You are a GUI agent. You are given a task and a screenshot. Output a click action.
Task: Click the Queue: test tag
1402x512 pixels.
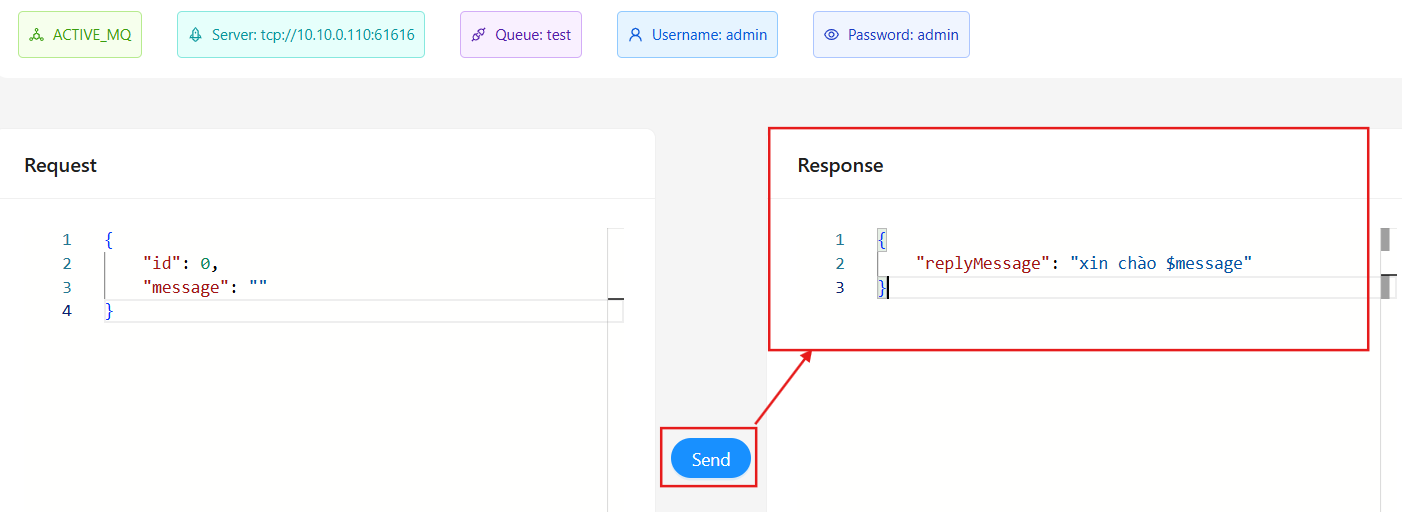(521, 35)
